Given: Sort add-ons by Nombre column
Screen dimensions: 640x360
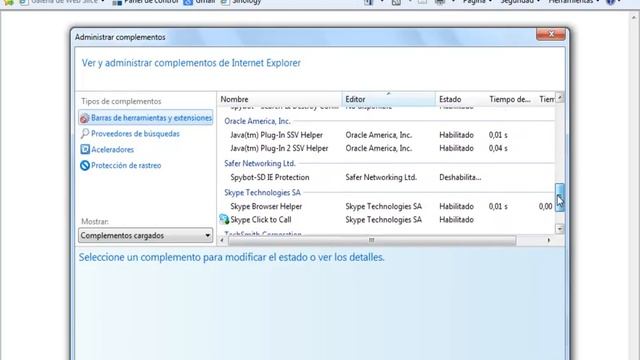Looking at the screenshot, I should click(279, 99).
